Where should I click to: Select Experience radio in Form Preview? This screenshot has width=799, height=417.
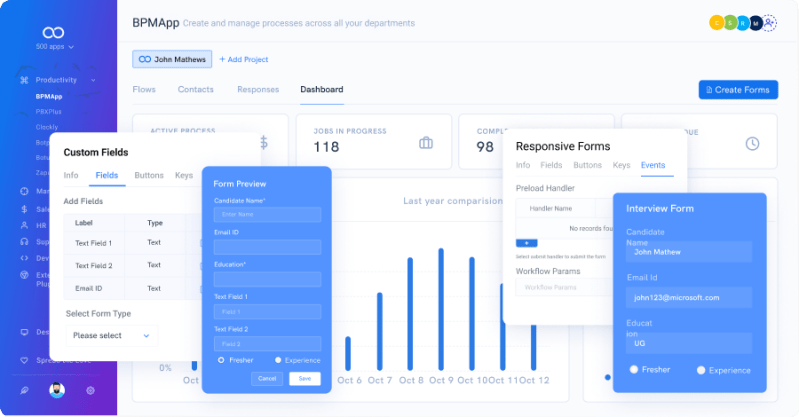point(278,360)
